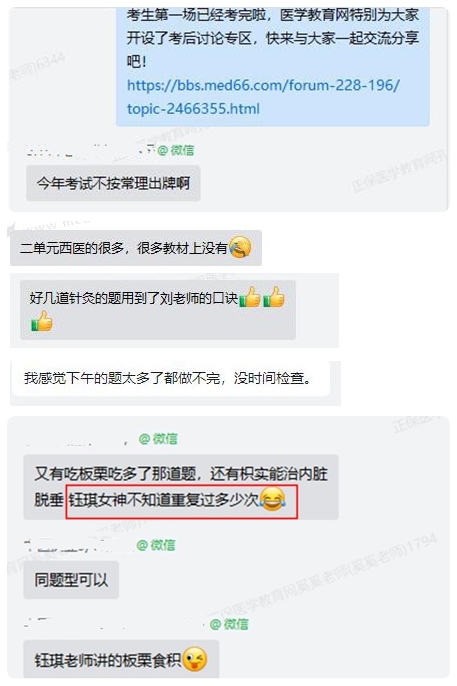Click the thumbs-up emoji right after 口诀
Image resolution: width=457 pixels, height=686 pixels.
250,297
